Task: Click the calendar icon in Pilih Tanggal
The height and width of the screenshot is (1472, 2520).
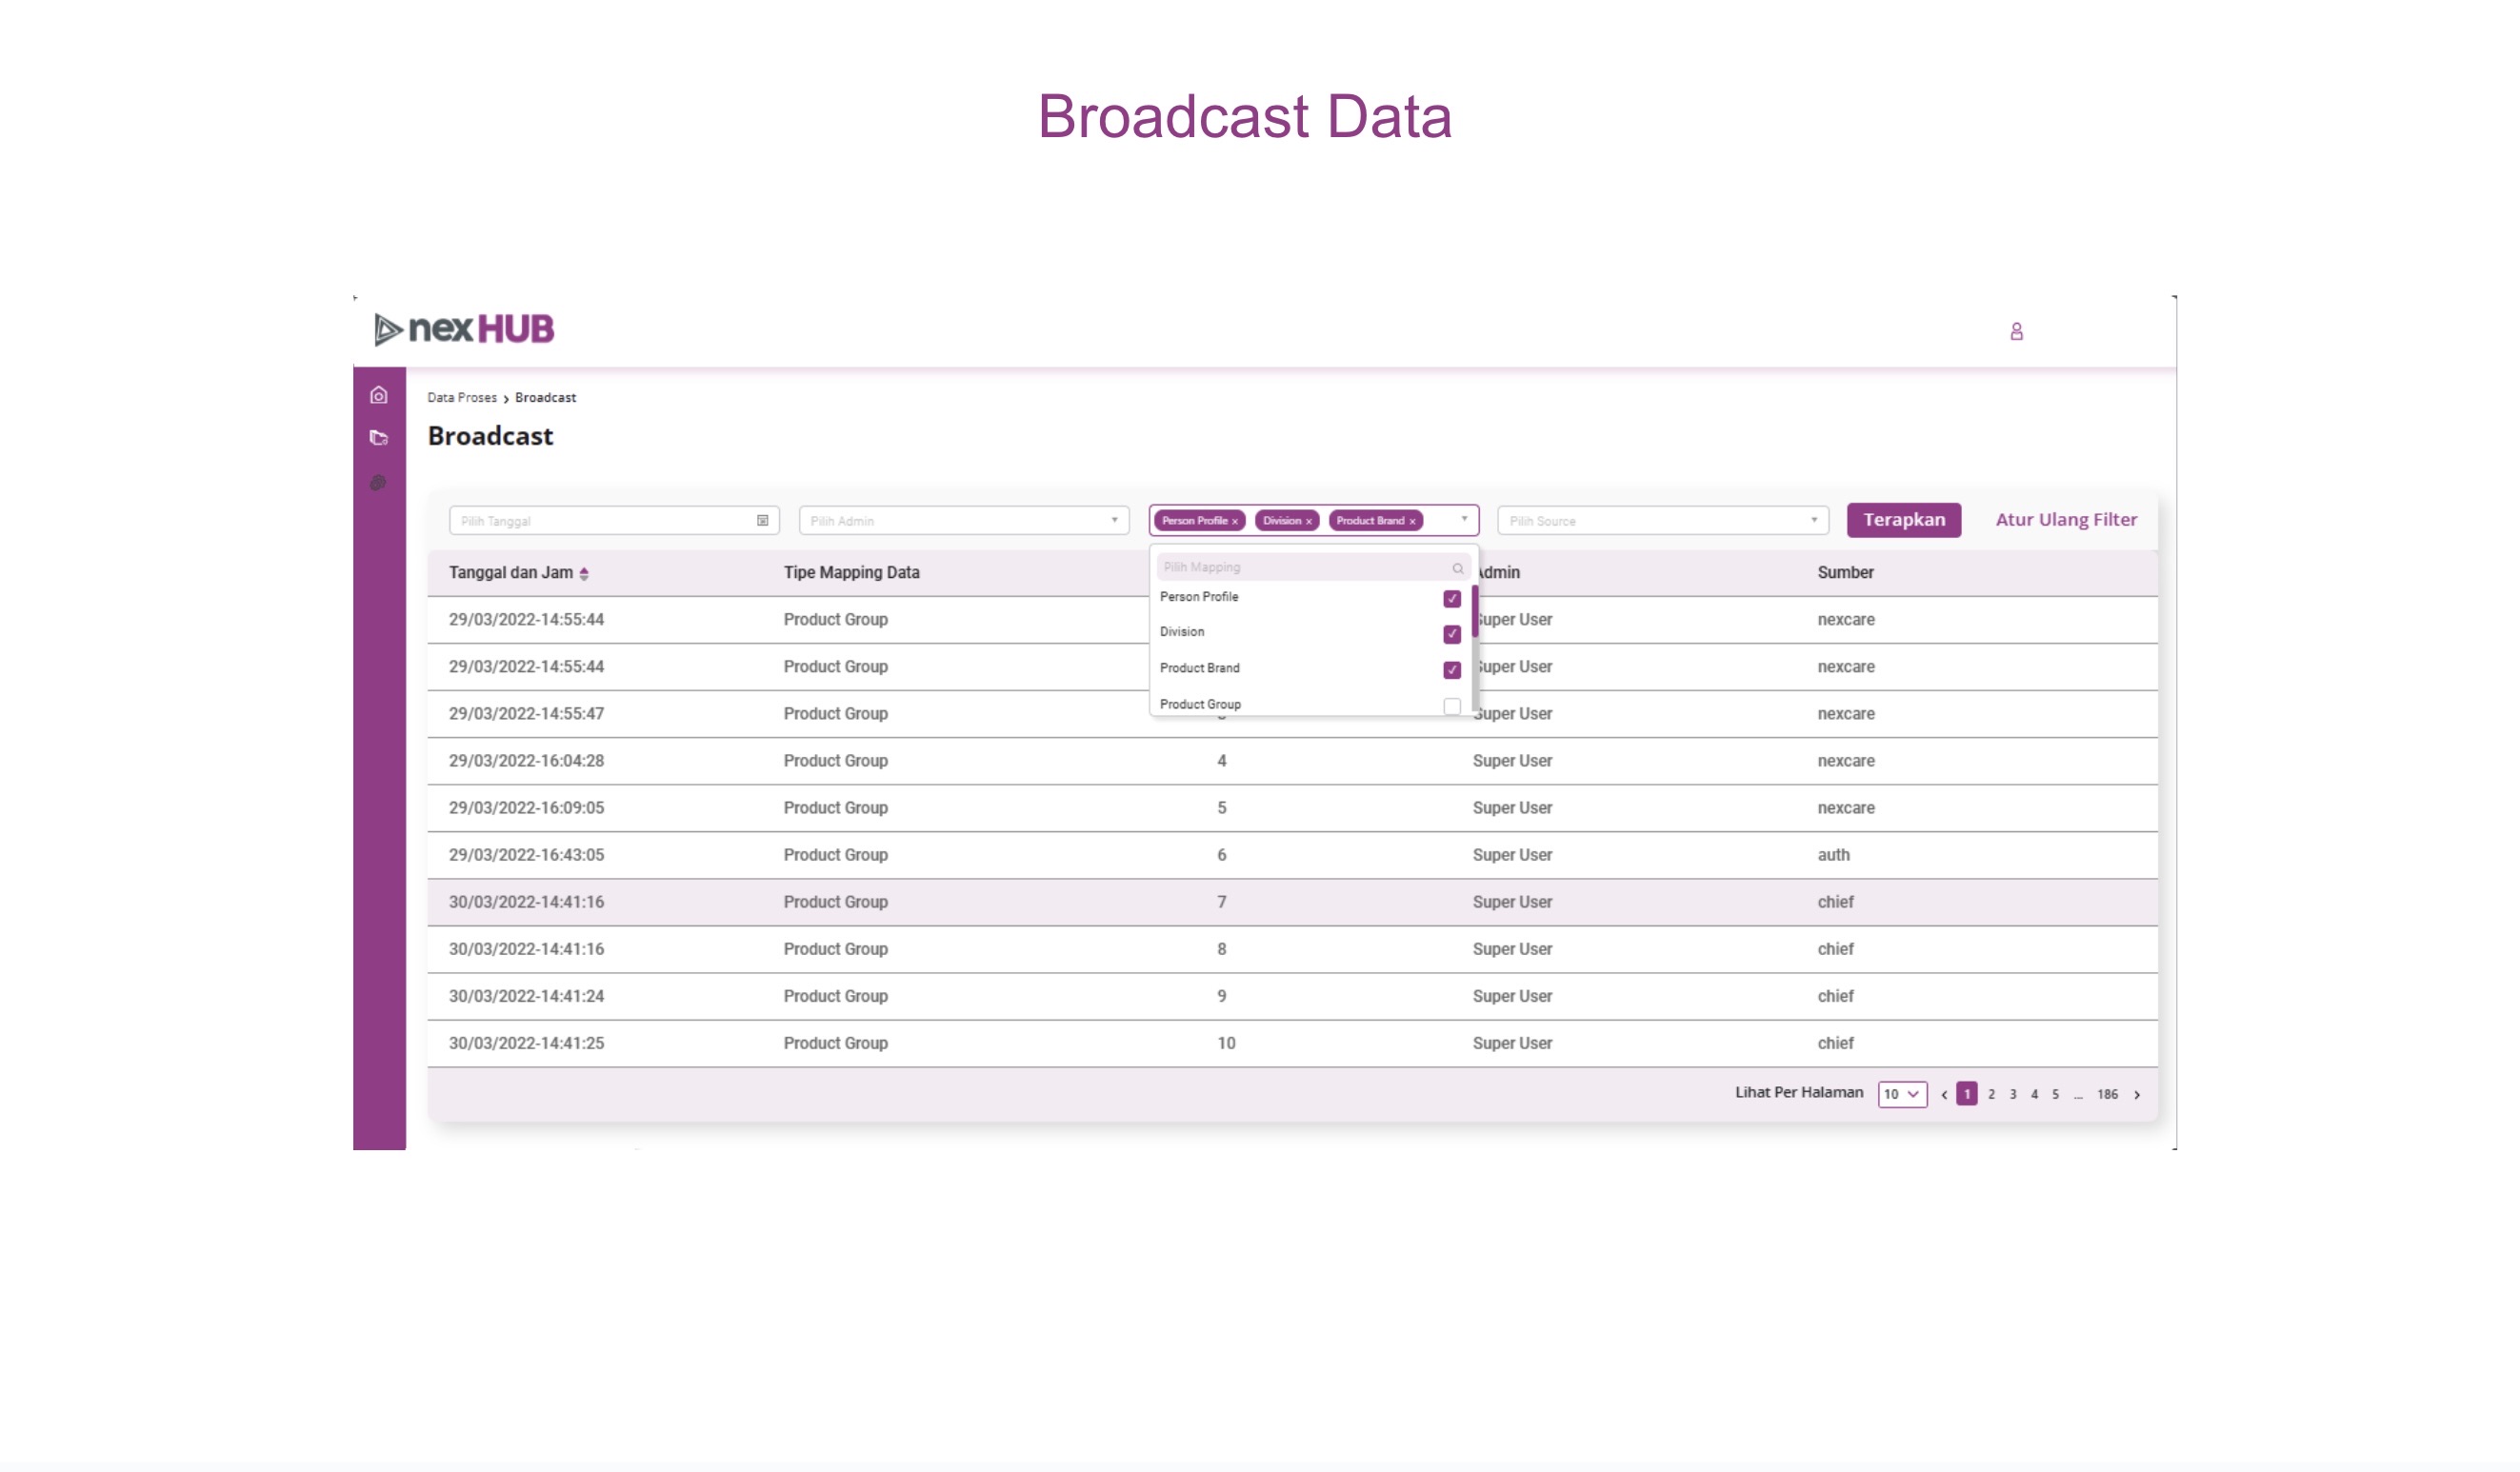Action: point(762,521)
